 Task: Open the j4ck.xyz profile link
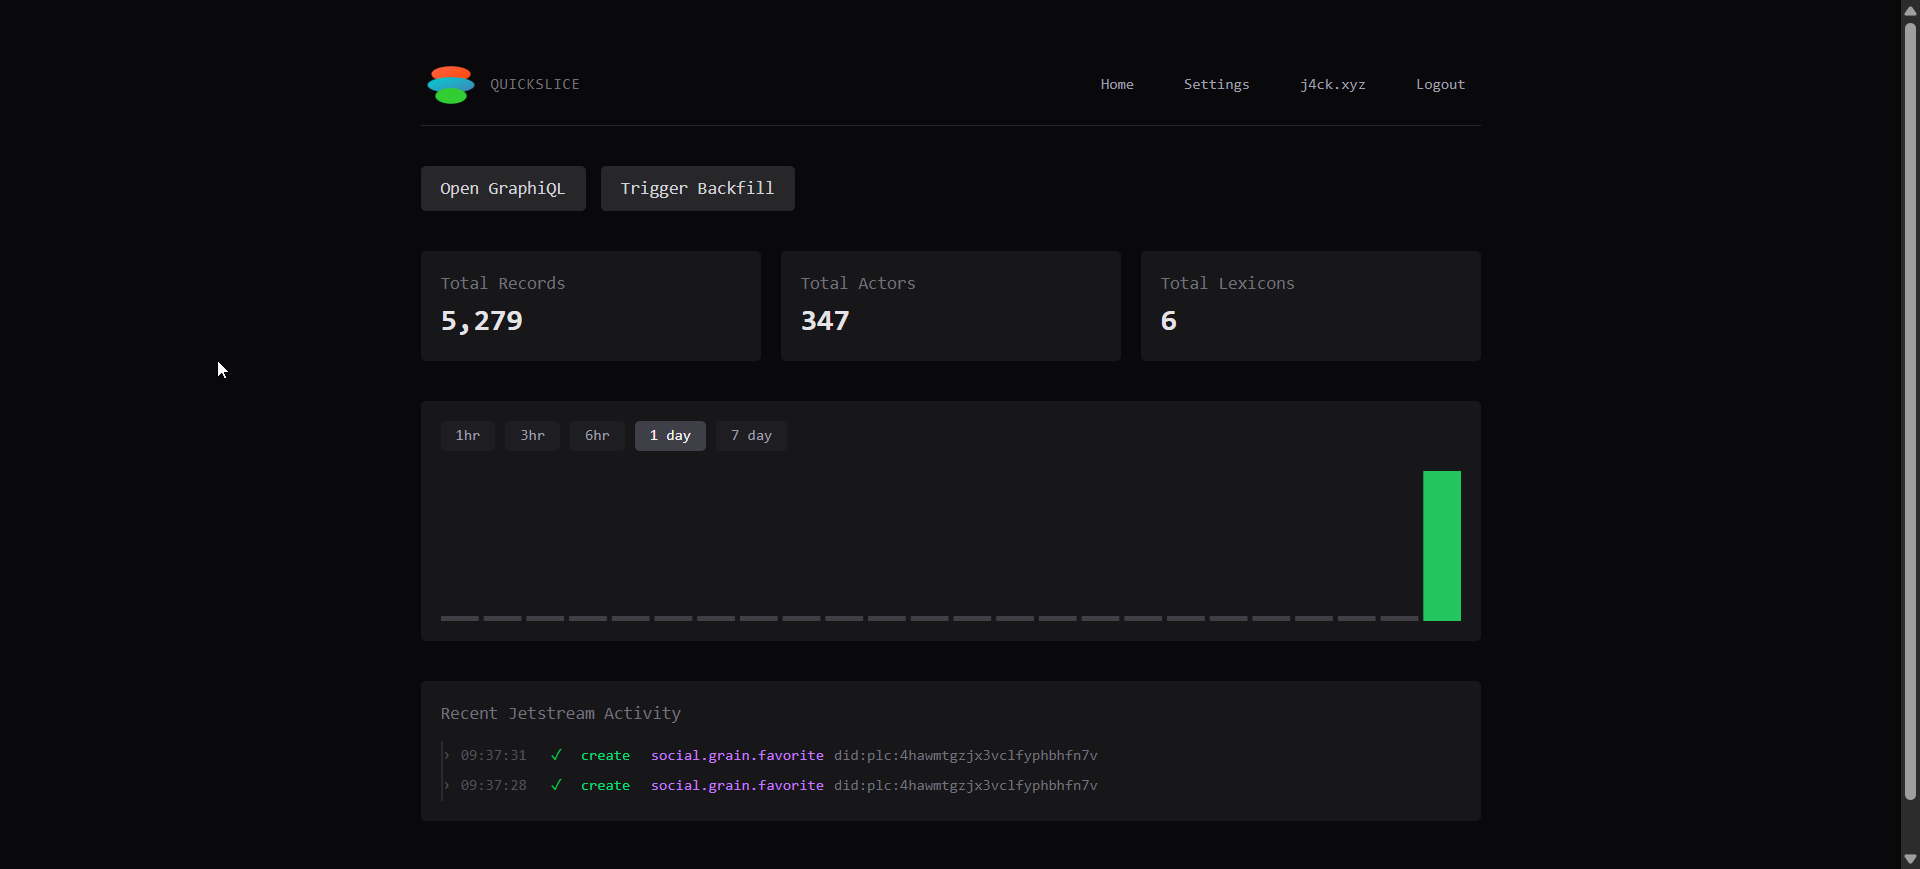tap(1332, 85)
